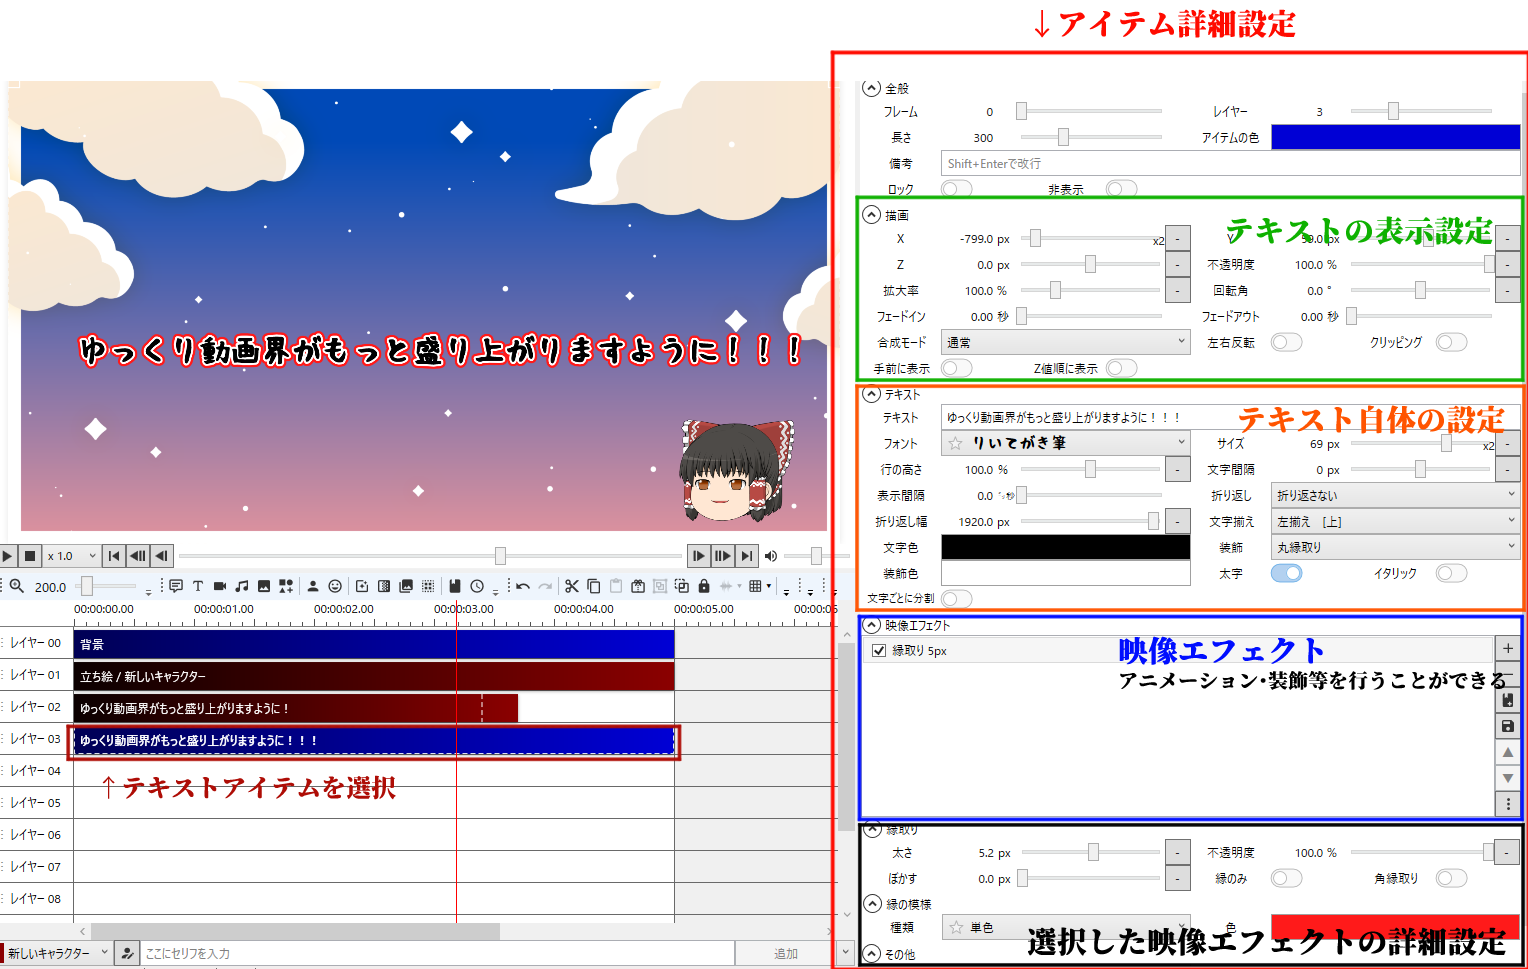
Task: Open the playback speed x 1.0 dropdown
Action: pos(72,556)
